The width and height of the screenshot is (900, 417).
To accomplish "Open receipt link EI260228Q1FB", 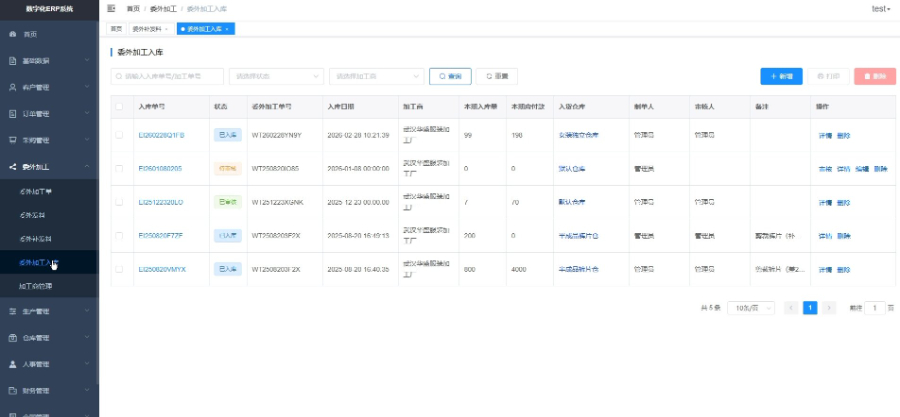I will point(161,135).
